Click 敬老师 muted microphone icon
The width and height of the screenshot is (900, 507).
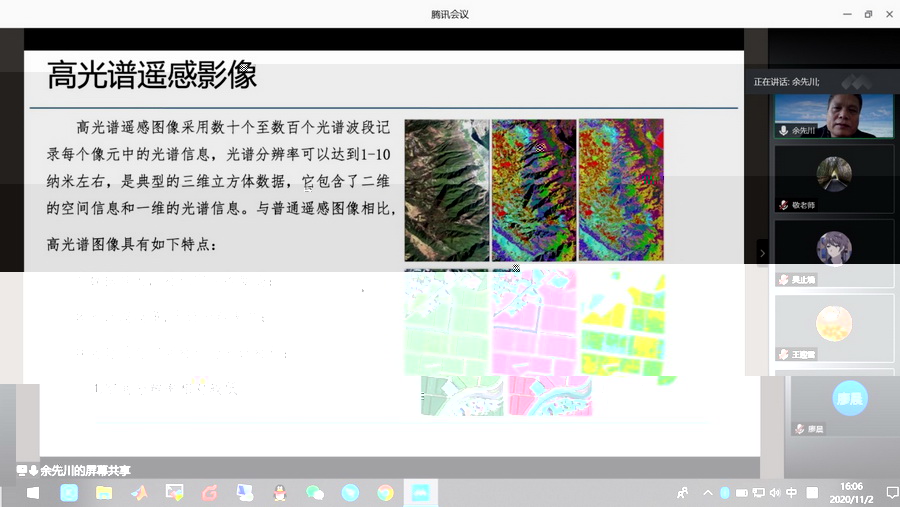click(783, 205)
